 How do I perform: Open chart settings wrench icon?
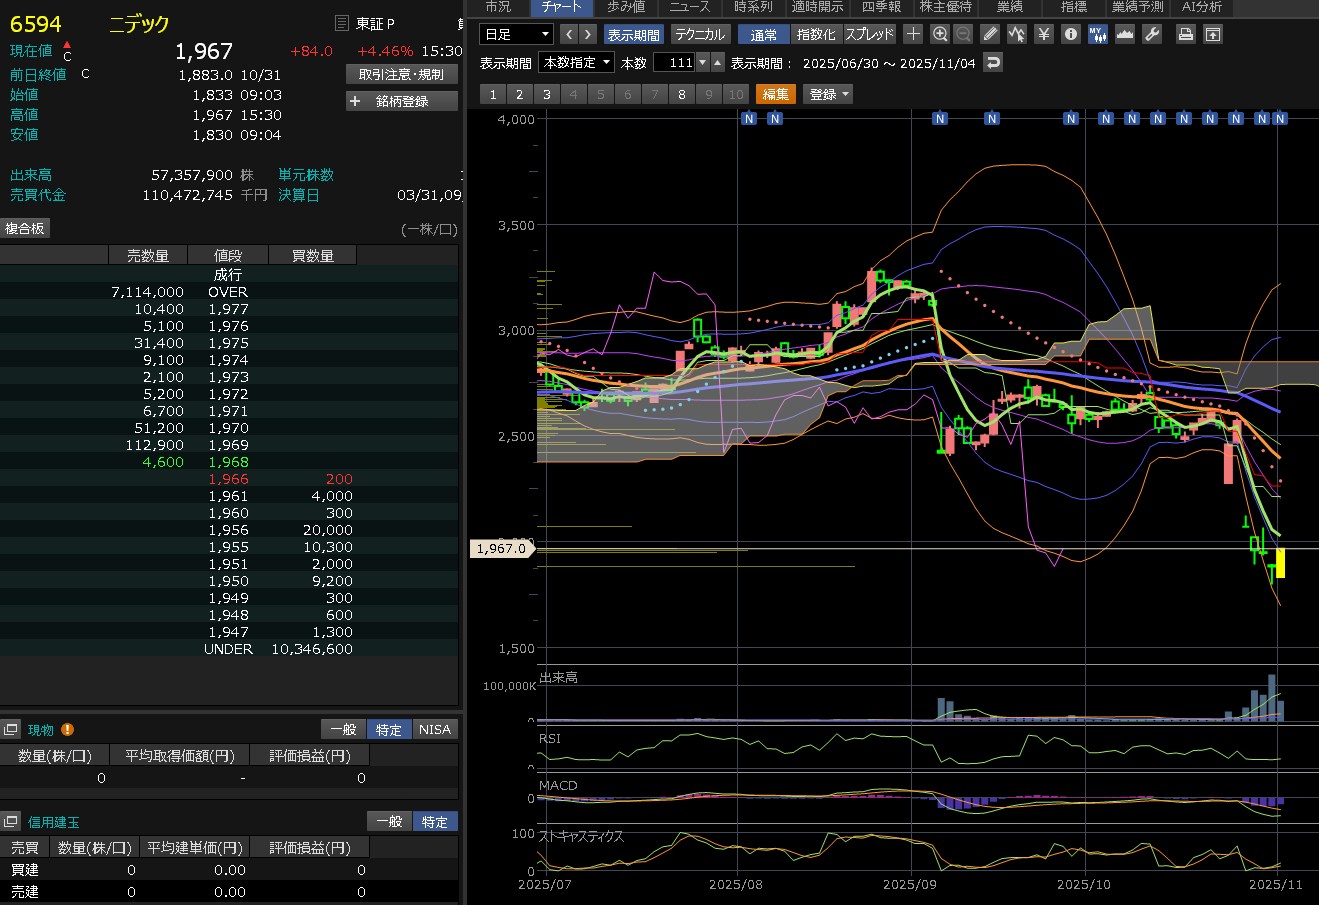(x=1151, y=34)
